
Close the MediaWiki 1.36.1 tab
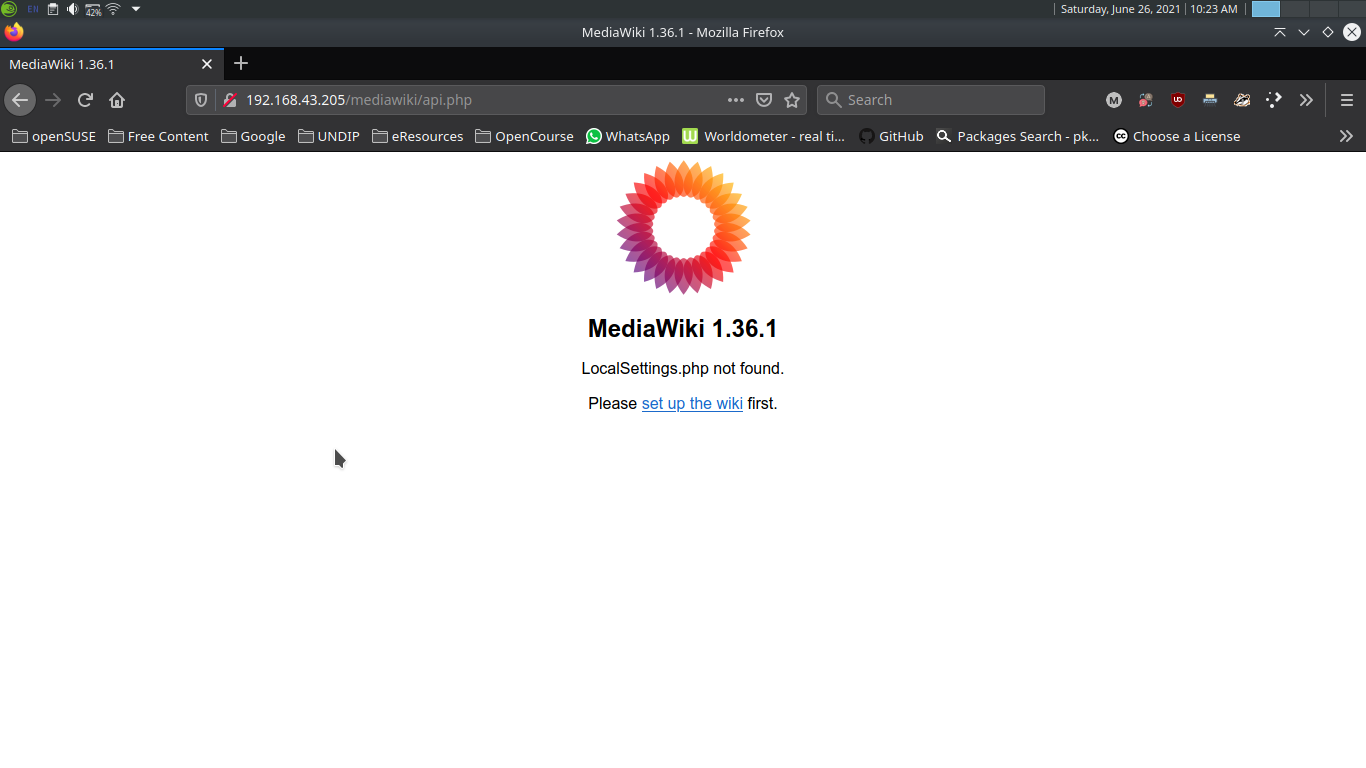[x=207, y=64]
